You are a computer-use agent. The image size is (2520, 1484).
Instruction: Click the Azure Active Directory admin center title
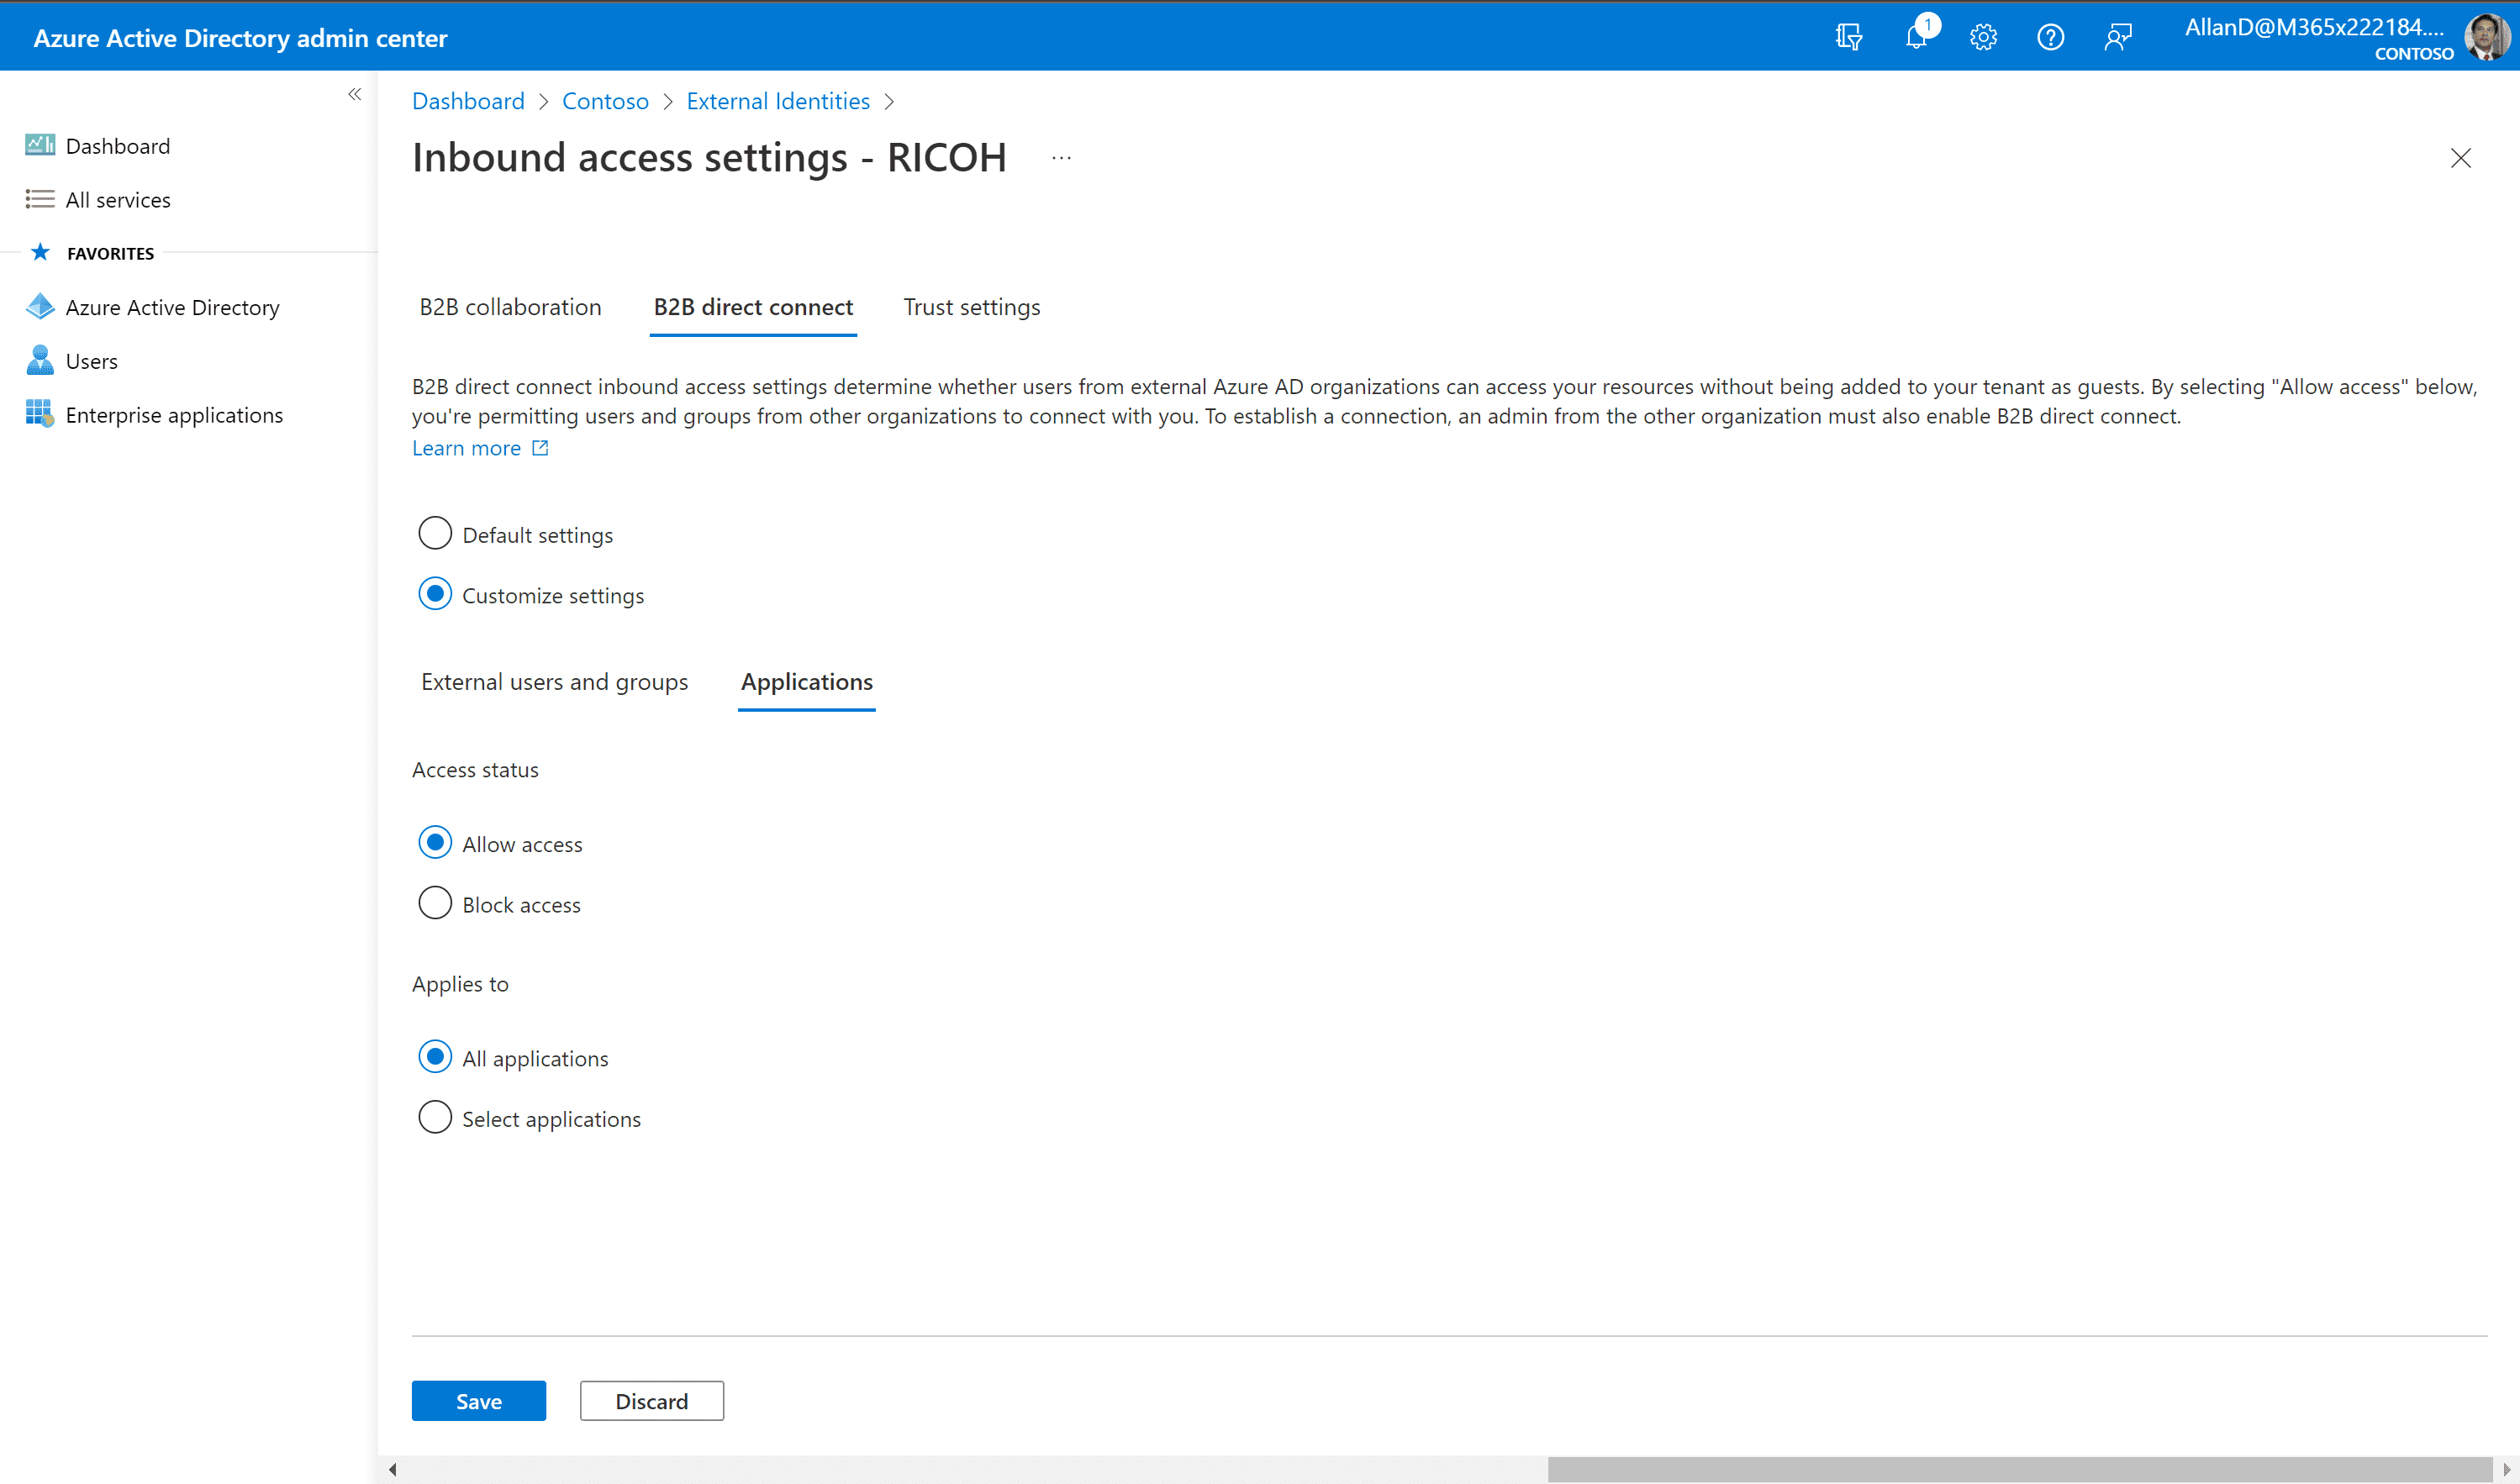(x=240, y=38)
